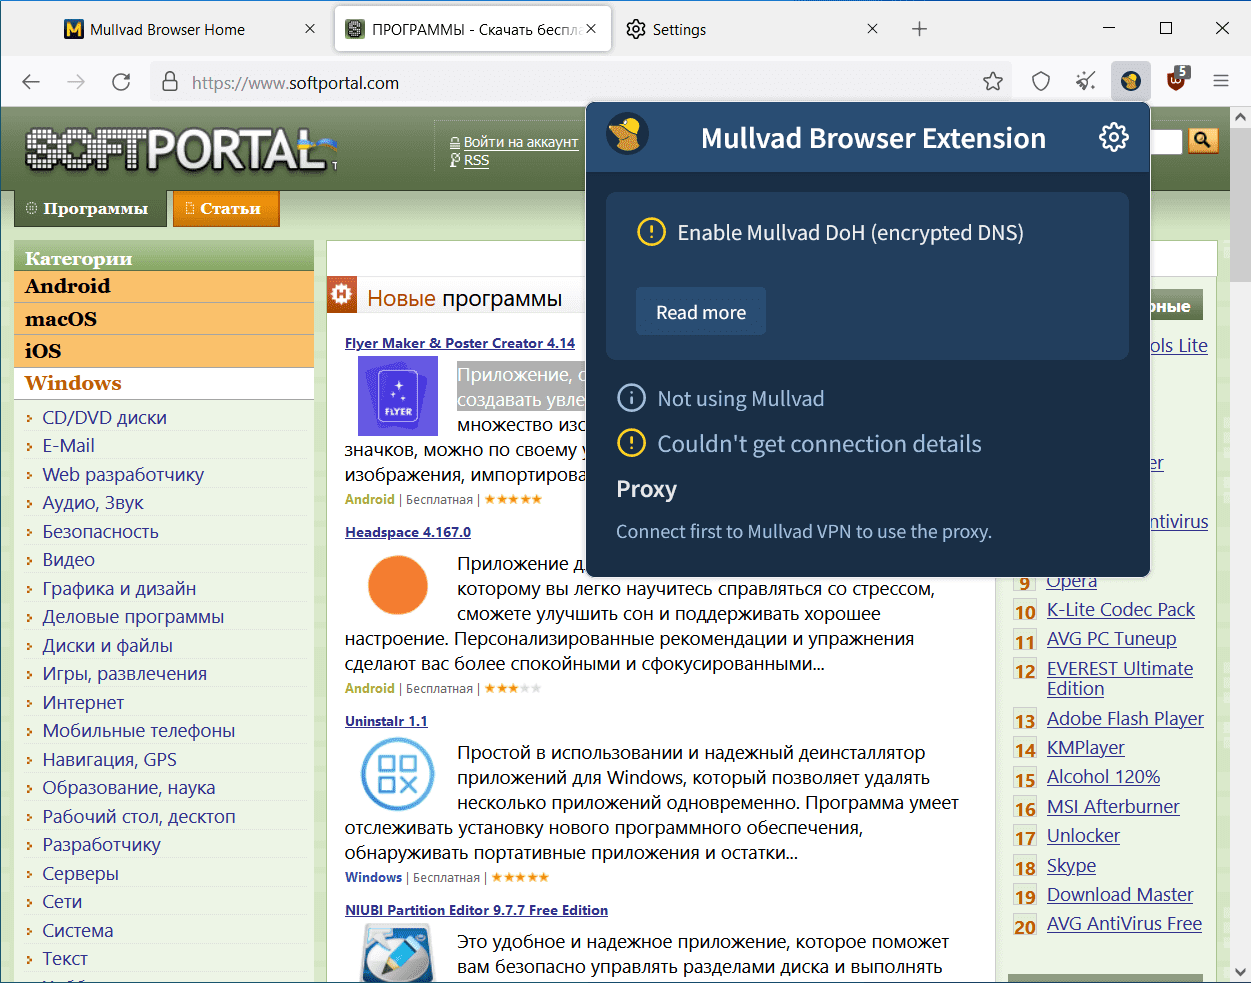
Task: Open KMPlayer link
Action: pos(1085,748)
